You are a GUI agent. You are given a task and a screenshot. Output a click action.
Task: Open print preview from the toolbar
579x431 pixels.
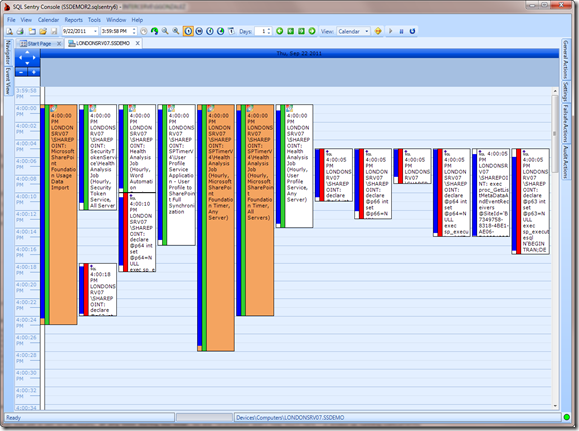click(10, 31)
